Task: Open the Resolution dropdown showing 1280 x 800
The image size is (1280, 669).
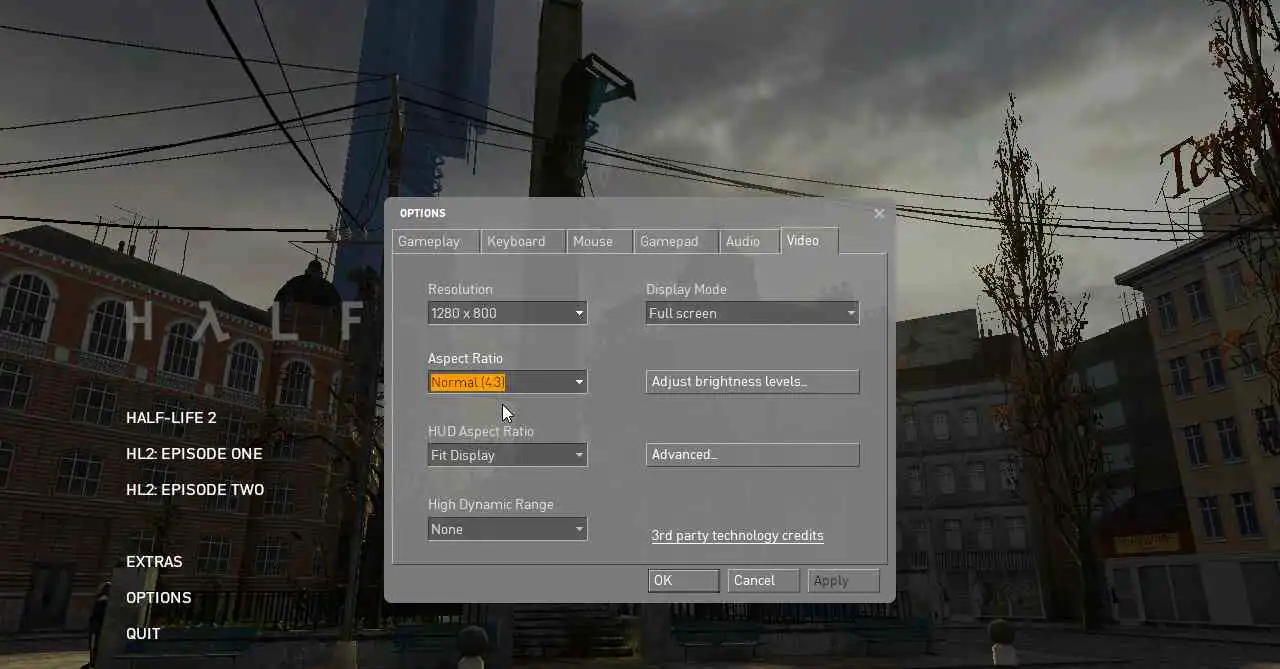Action: [507, 313]
